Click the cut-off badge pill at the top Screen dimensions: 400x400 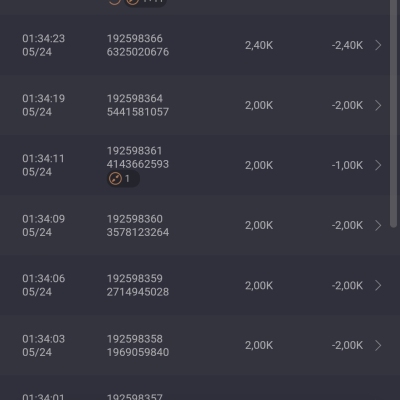coord(146,3)
